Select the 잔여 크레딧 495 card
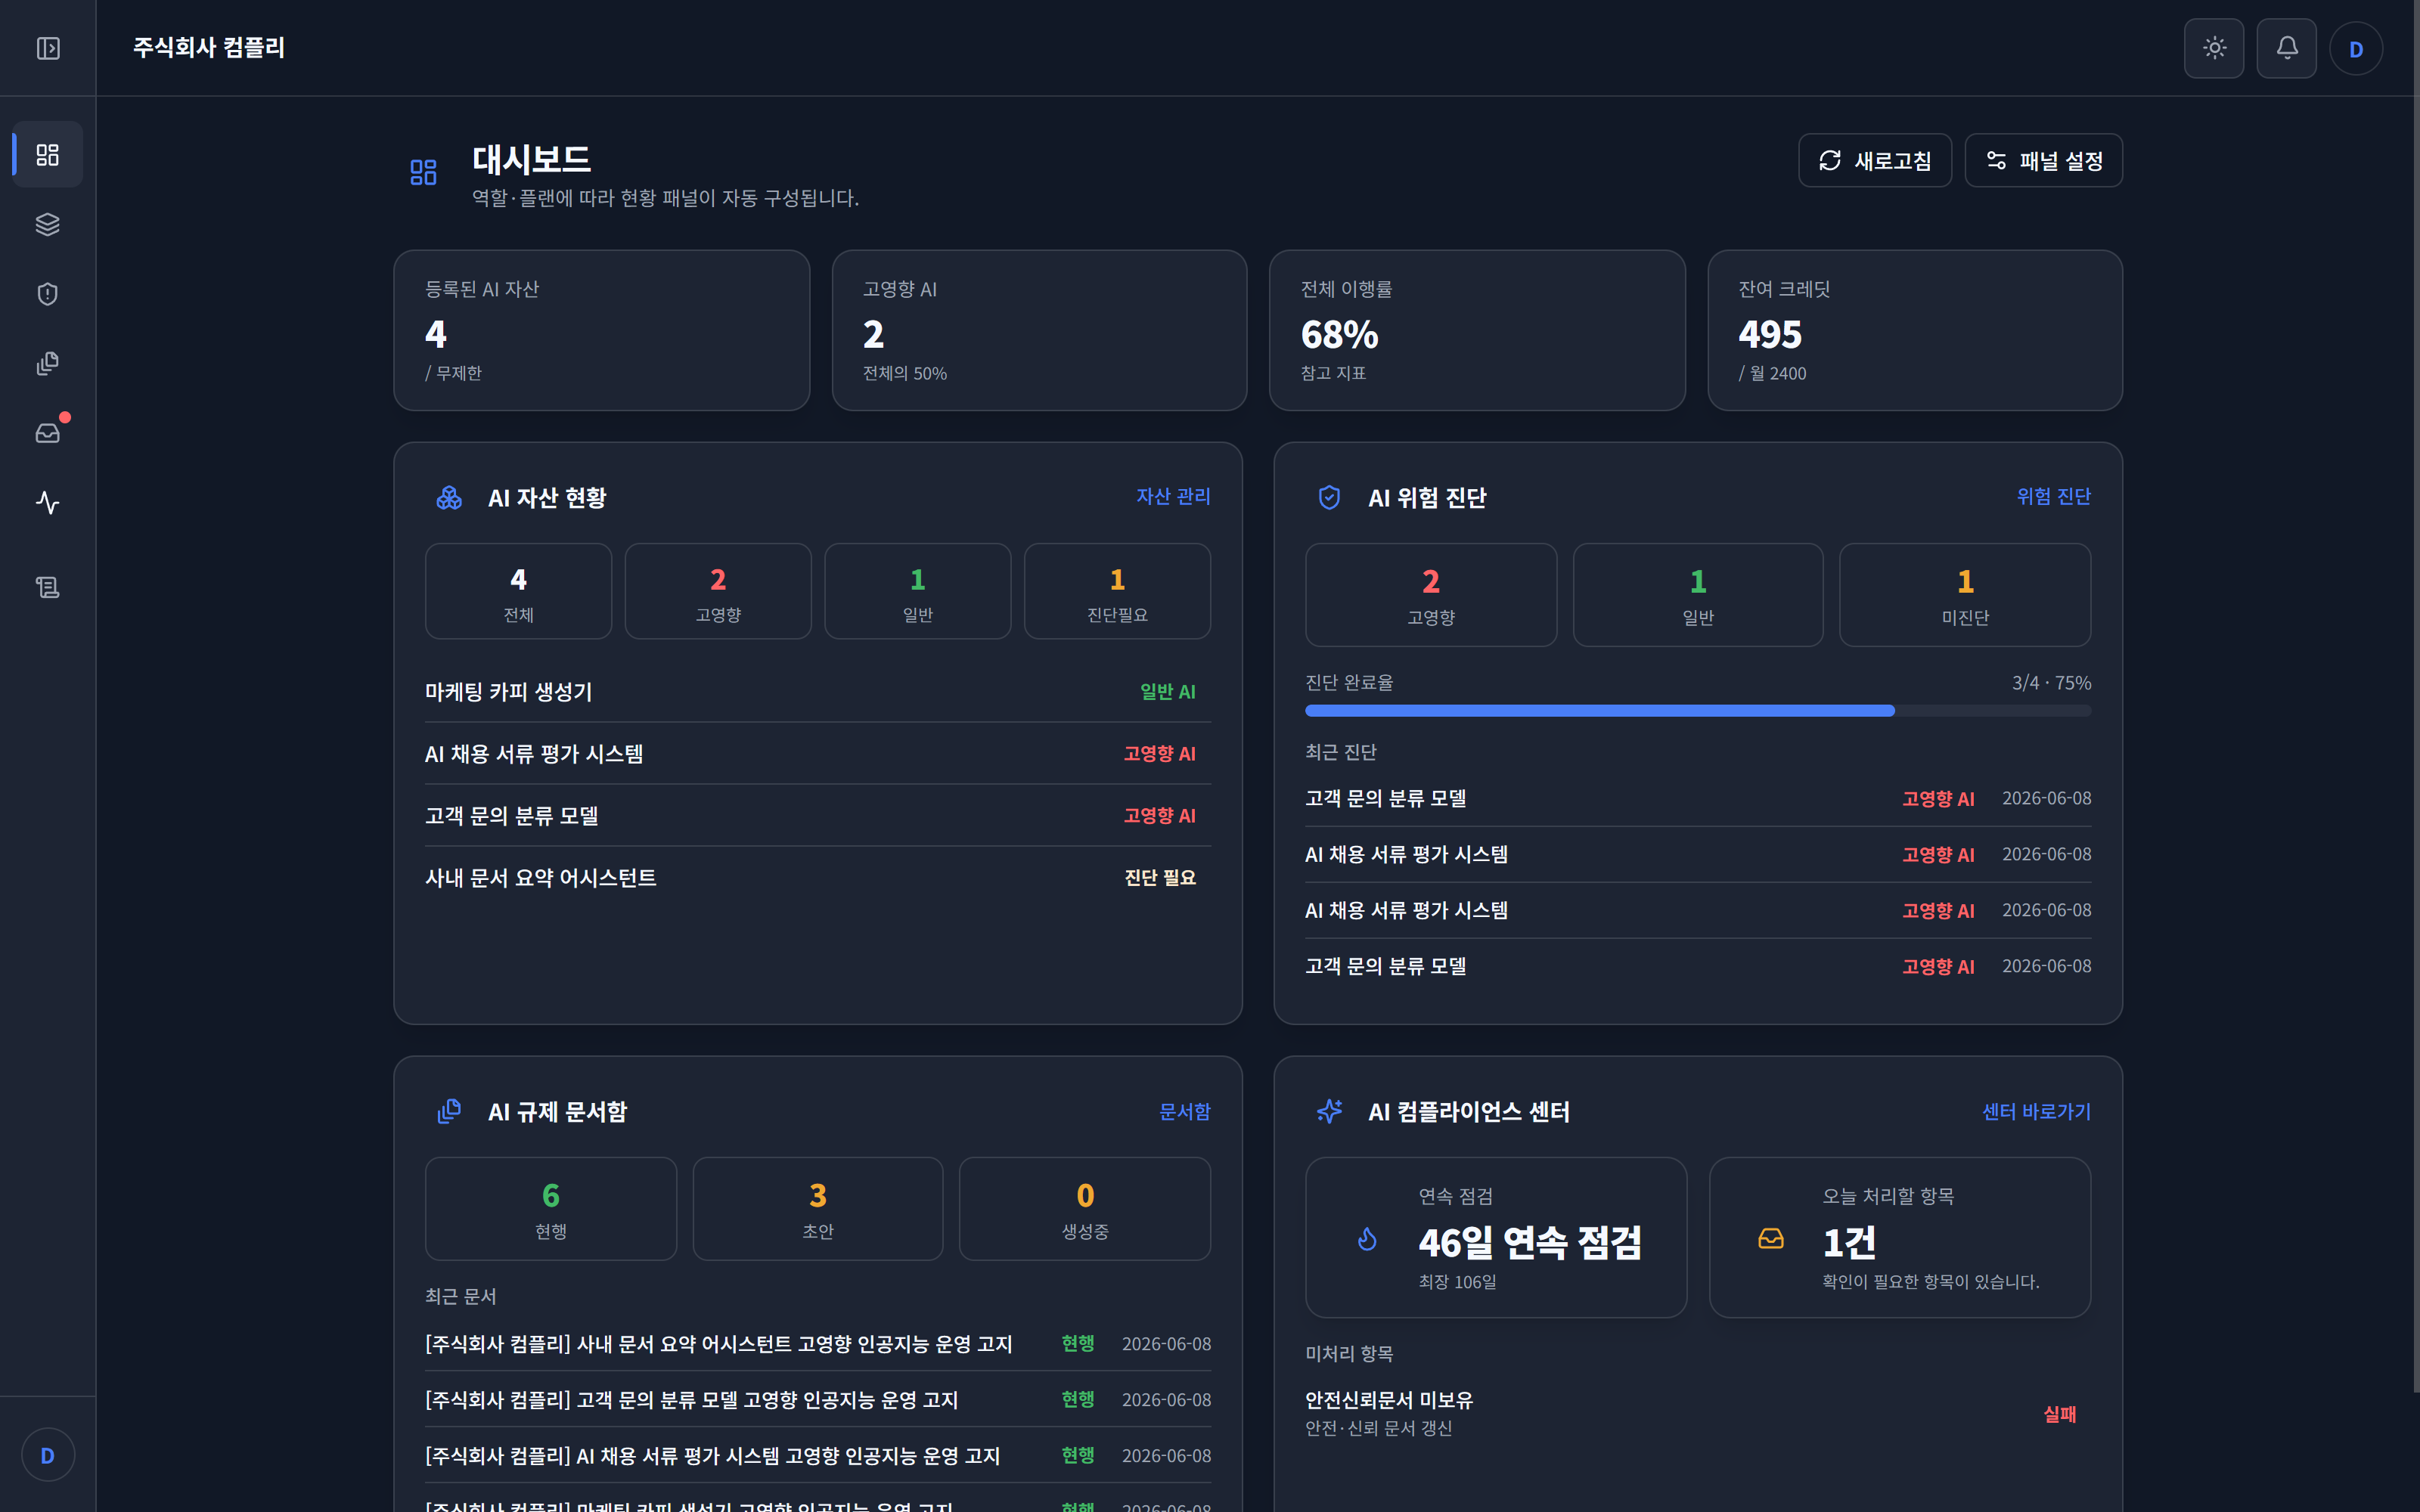 click(x=1915, y=330)
